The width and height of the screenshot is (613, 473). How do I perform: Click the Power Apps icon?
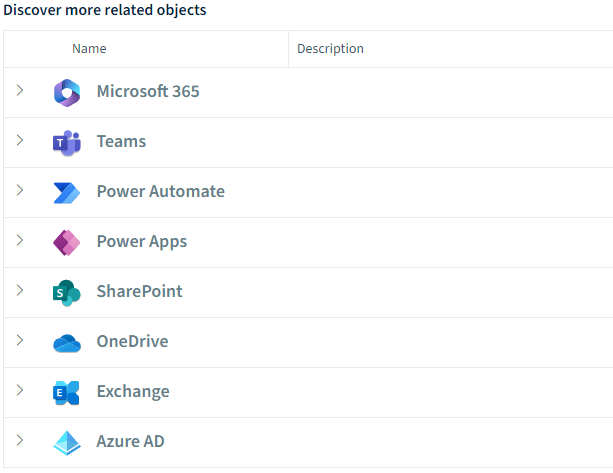pos(67,243)
